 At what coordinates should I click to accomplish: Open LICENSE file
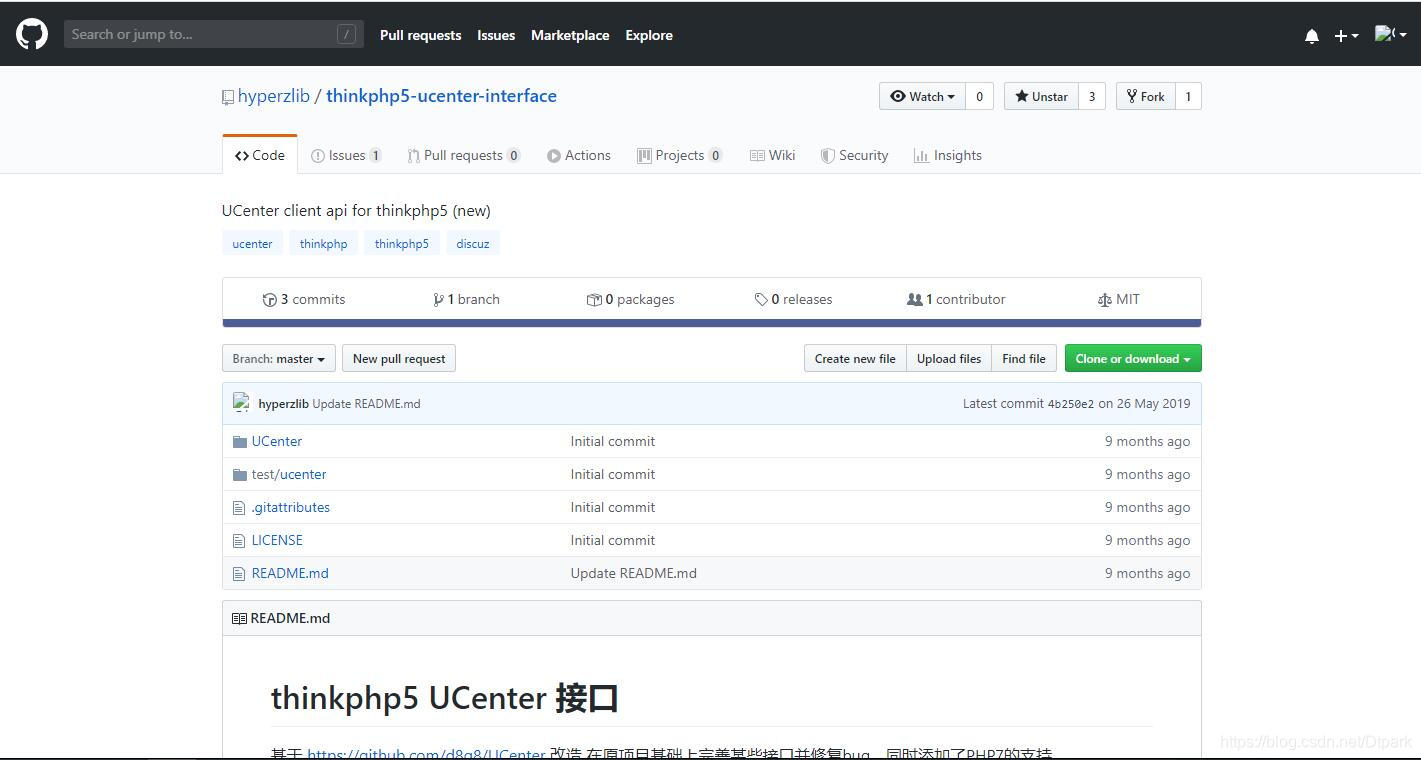point(277,540)
